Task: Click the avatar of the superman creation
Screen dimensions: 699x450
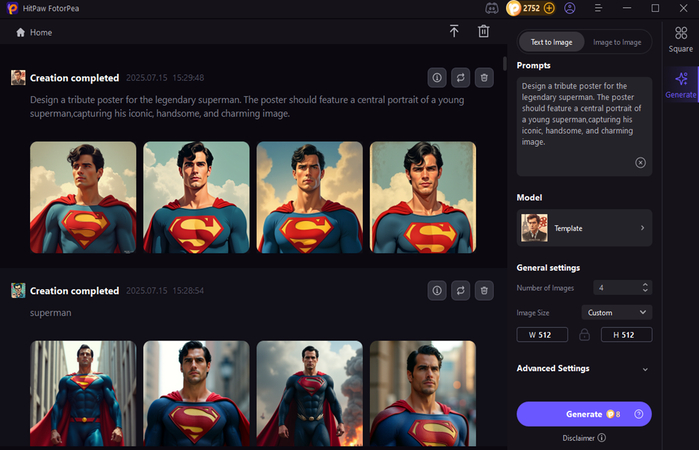Action: (18, 290)
